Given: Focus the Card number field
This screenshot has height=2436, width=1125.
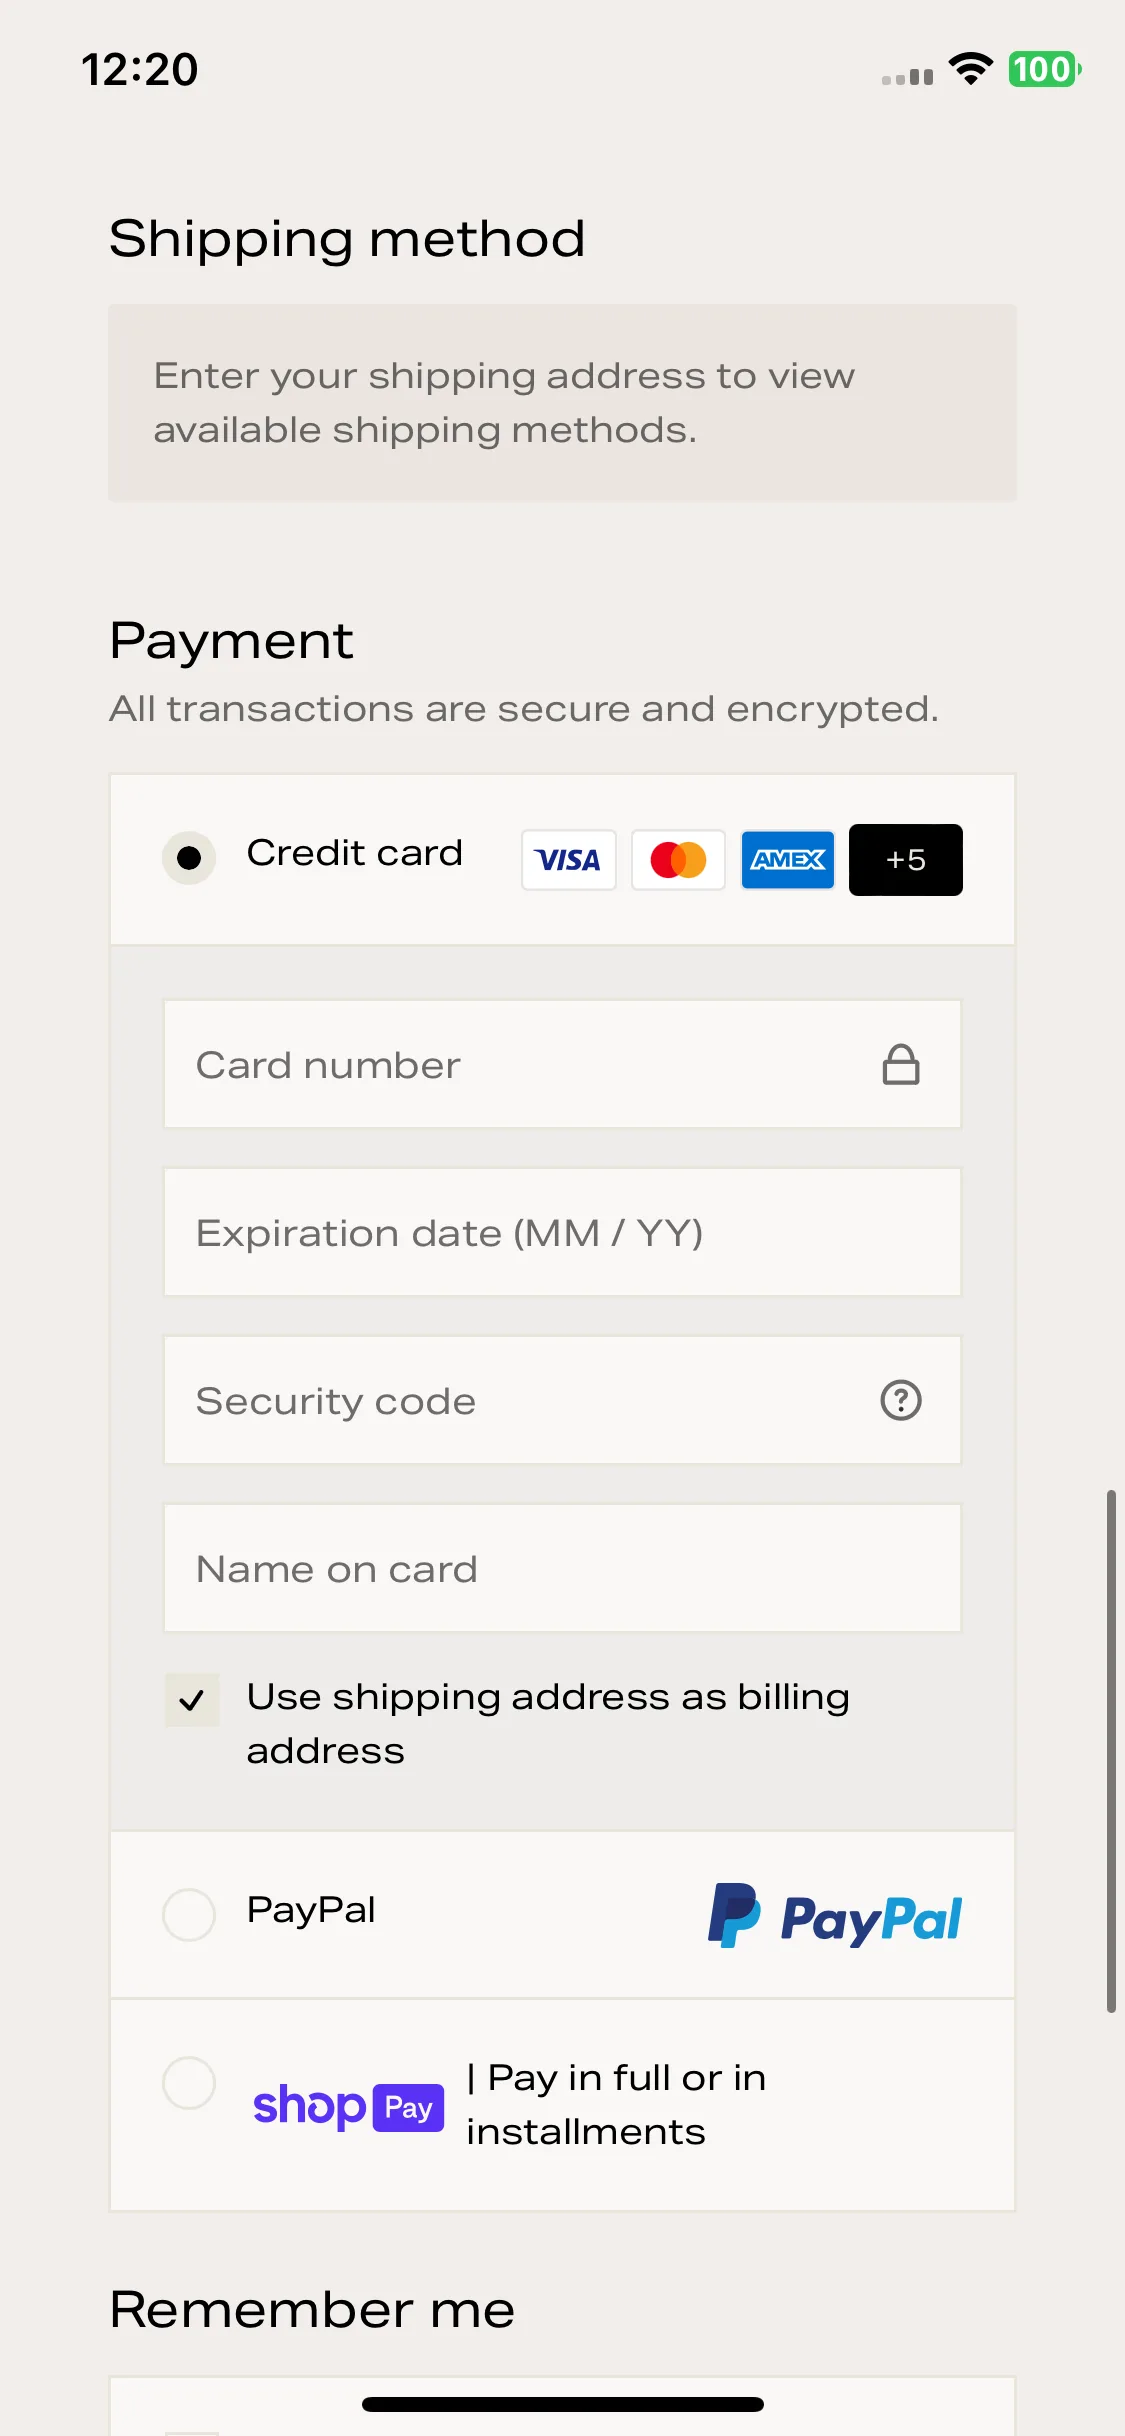Looking at the screenshot, I should (563, 1064).
